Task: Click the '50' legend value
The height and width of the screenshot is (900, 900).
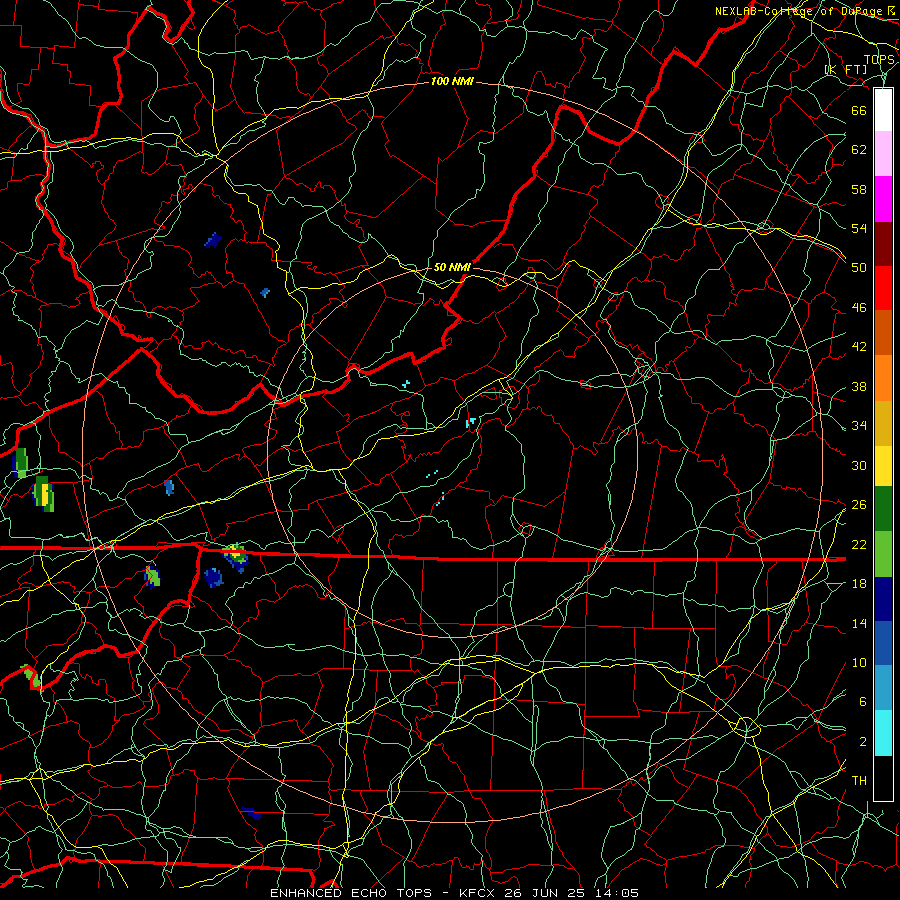Action: pyautogui.click(x=859, y=267)
